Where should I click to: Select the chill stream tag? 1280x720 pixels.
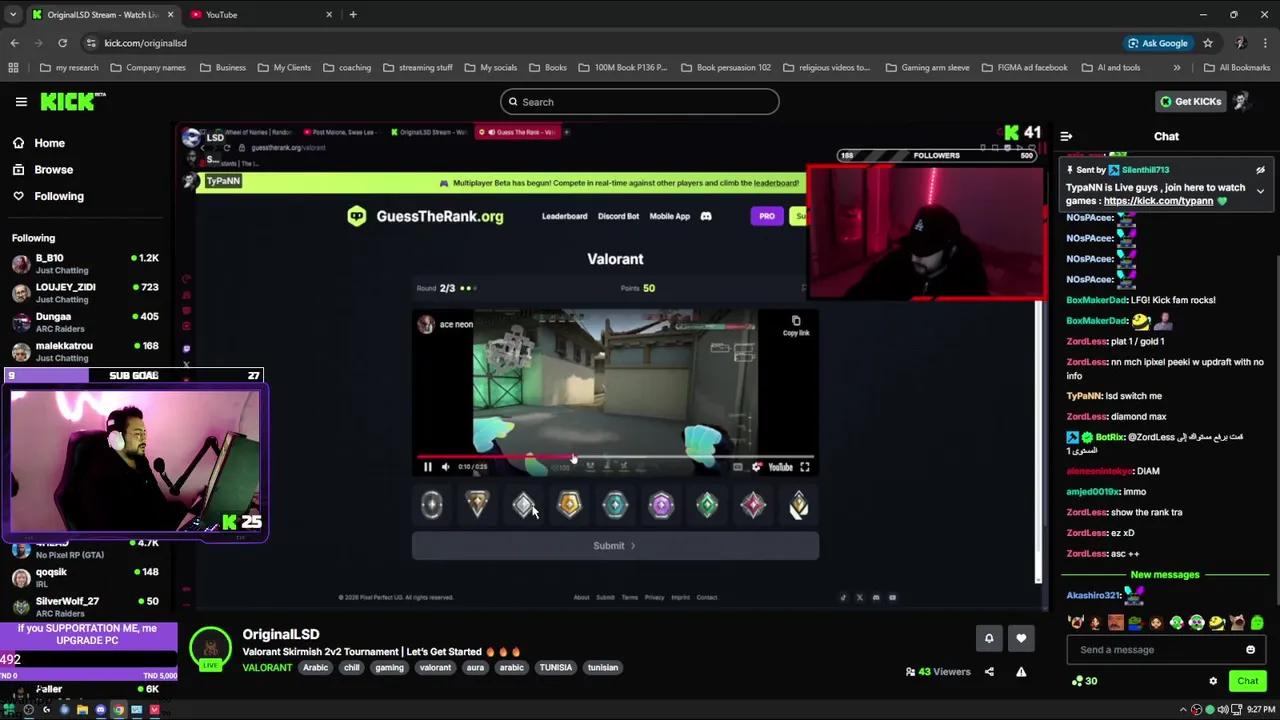pos(352,668)
